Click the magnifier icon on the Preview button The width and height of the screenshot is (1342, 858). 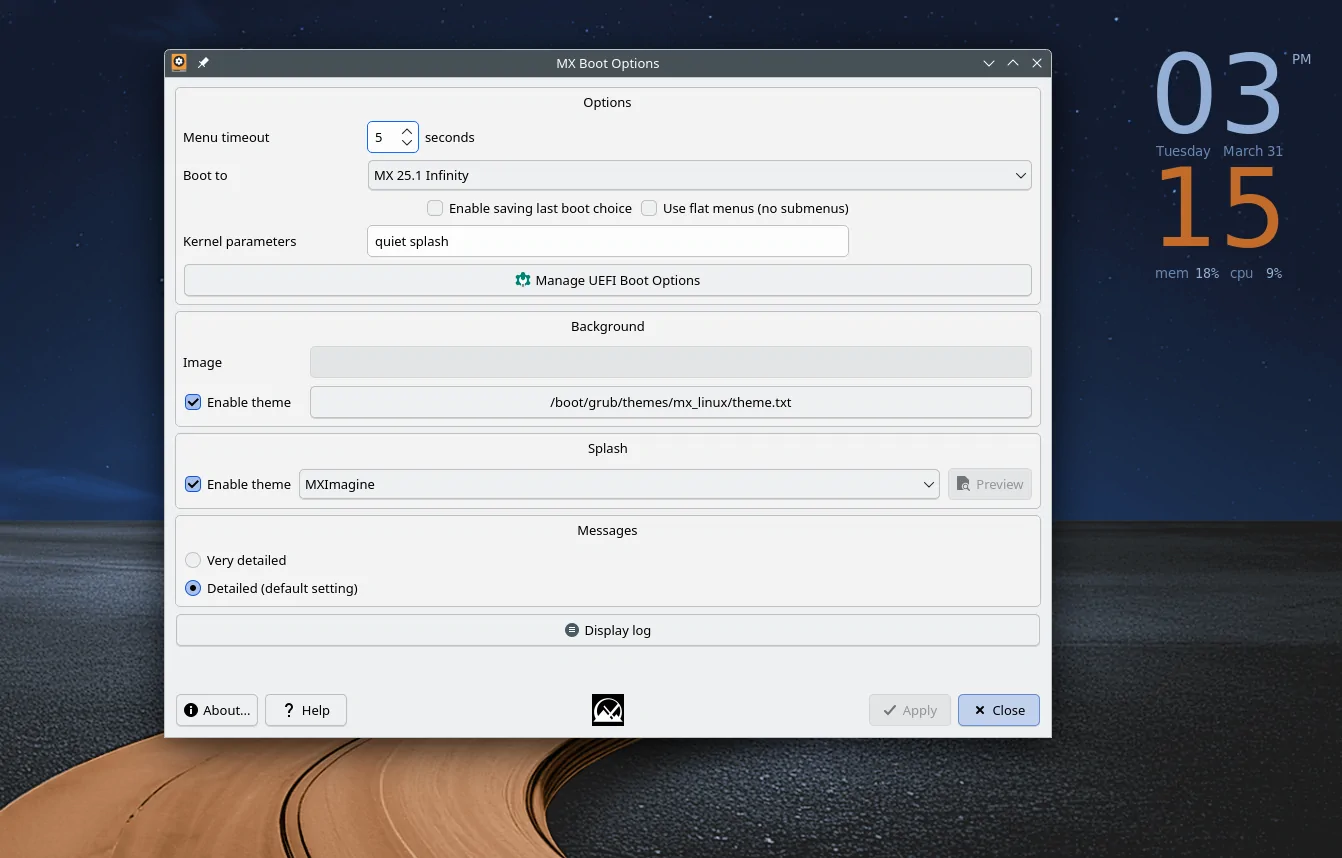[x=963, y=484]
